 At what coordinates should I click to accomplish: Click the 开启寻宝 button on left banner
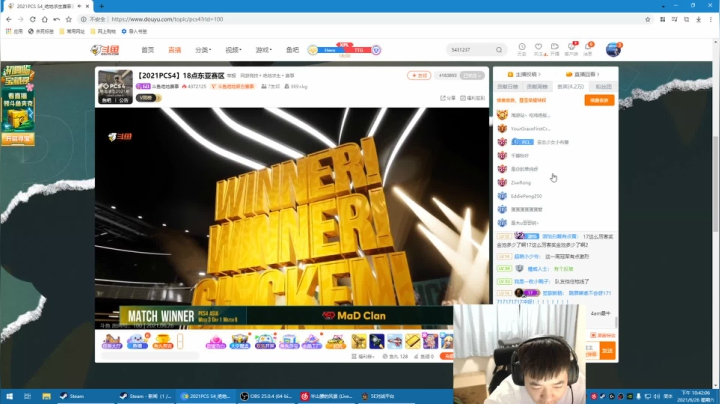tap(17, 138)
